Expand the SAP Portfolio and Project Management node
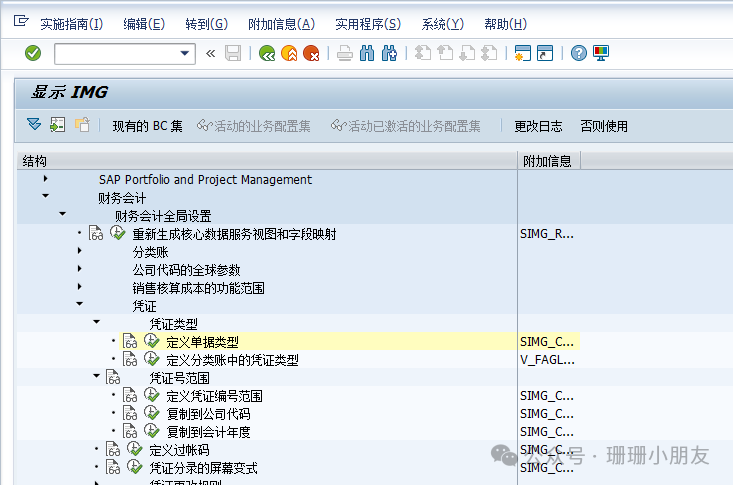Viewport: 733px width, 485px height. (46, 179)
